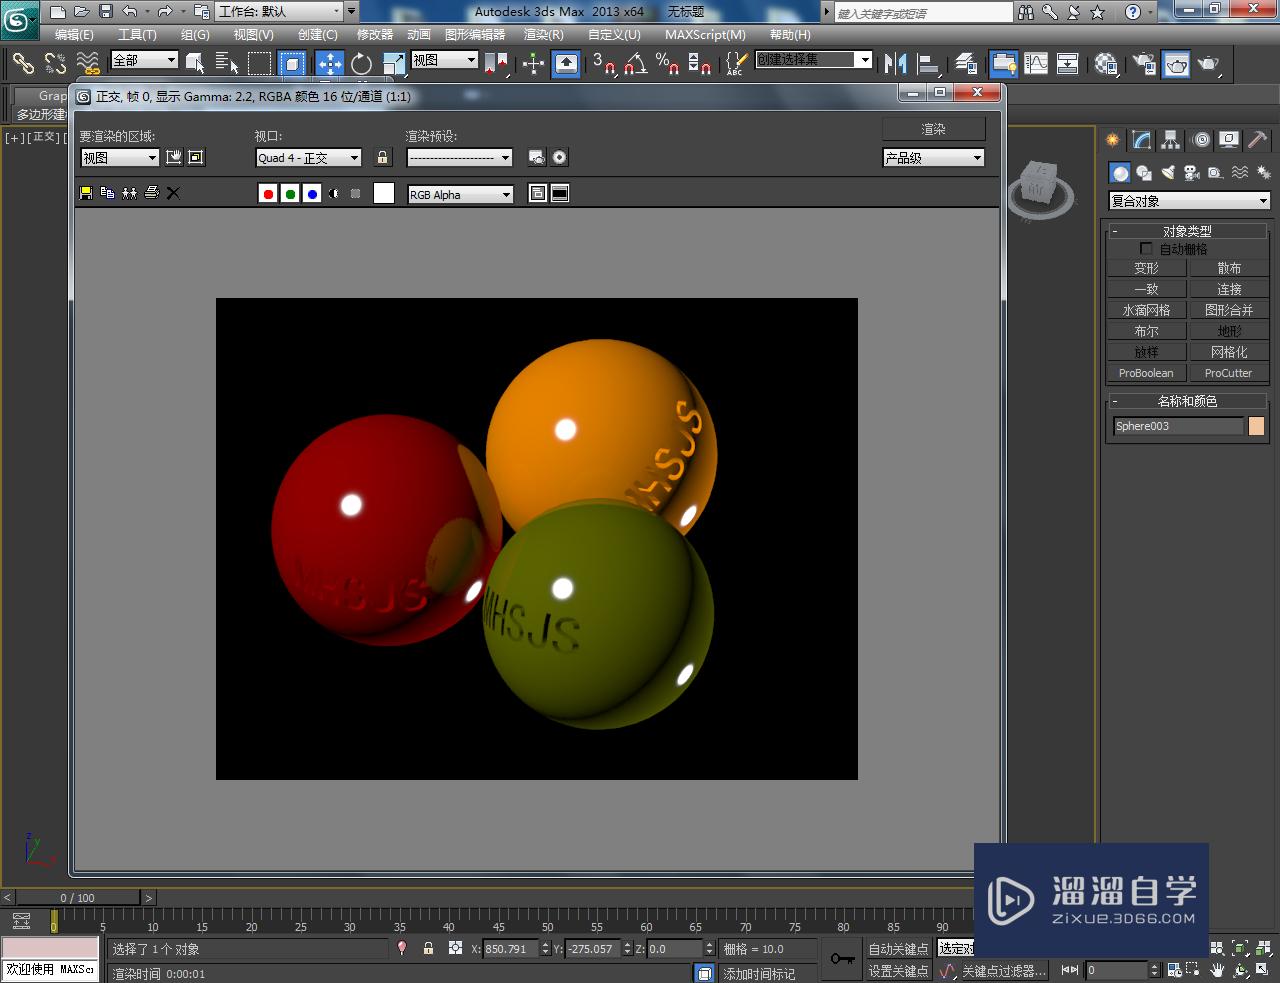1280x983 pixels.
Task: Open 复合对象 object category dropdown
Action: pos(1189,201)
